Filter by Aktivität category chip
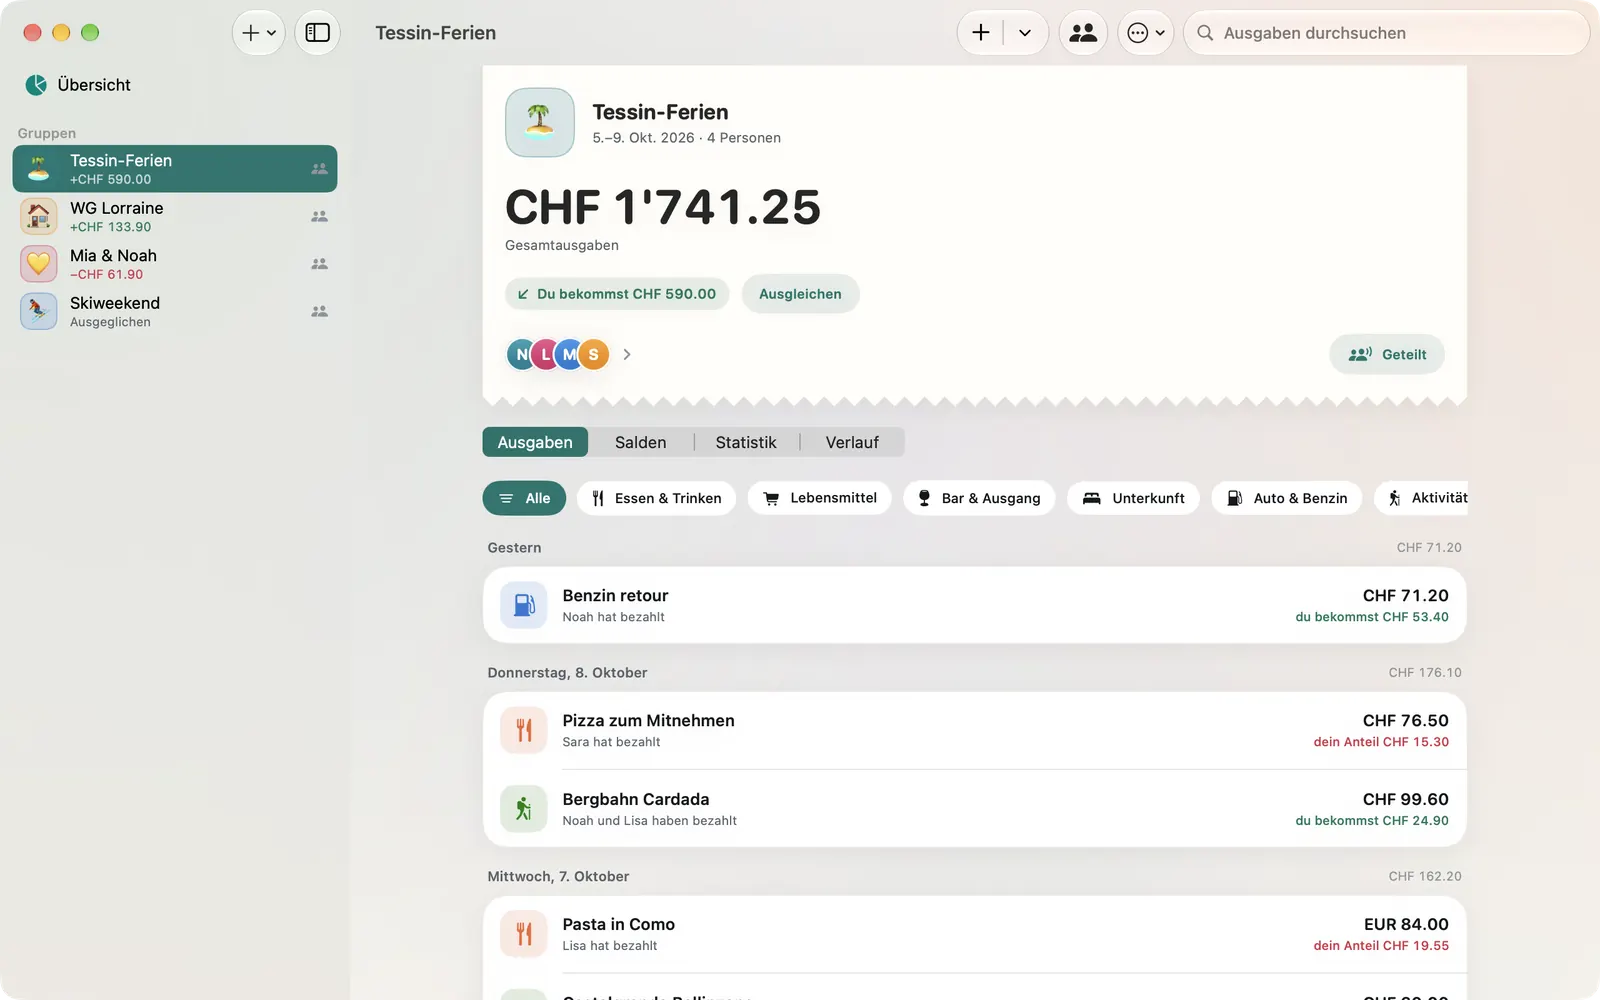 [x=1422, y=498]
